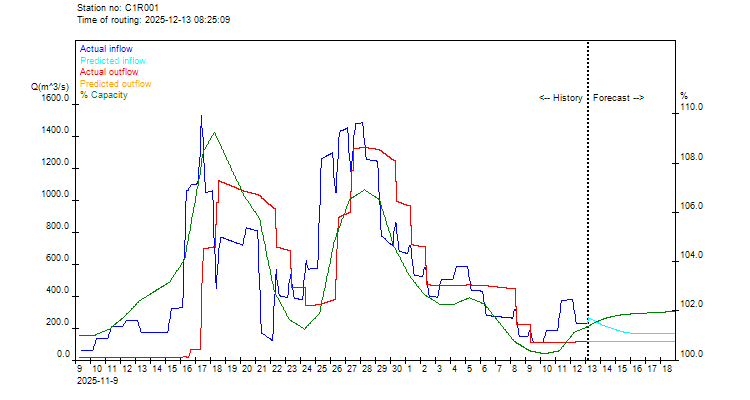Click day 22 on the date axis

click(x=276, y=369)
